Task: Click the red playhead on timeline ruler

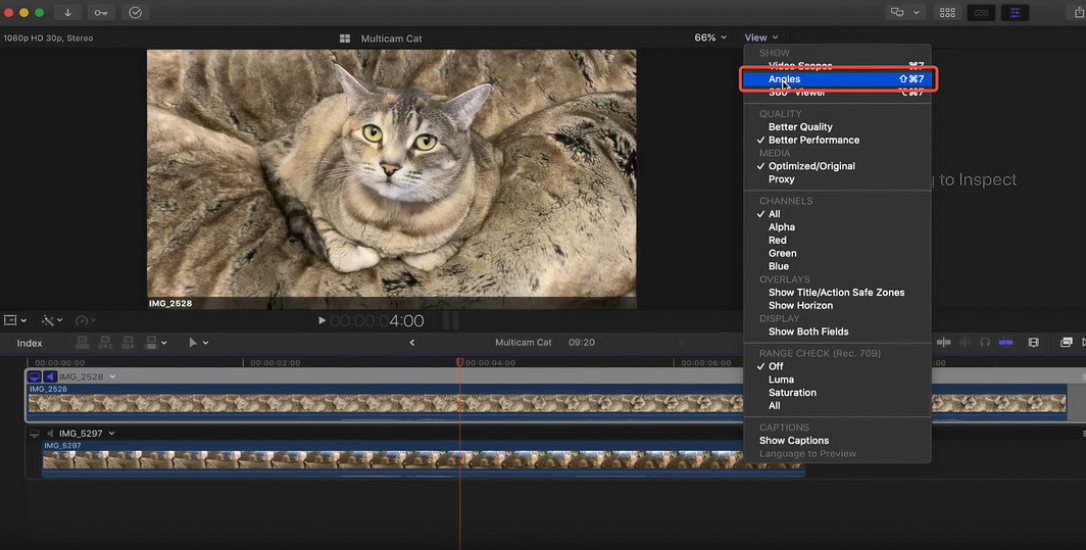Action: (460, 362)
